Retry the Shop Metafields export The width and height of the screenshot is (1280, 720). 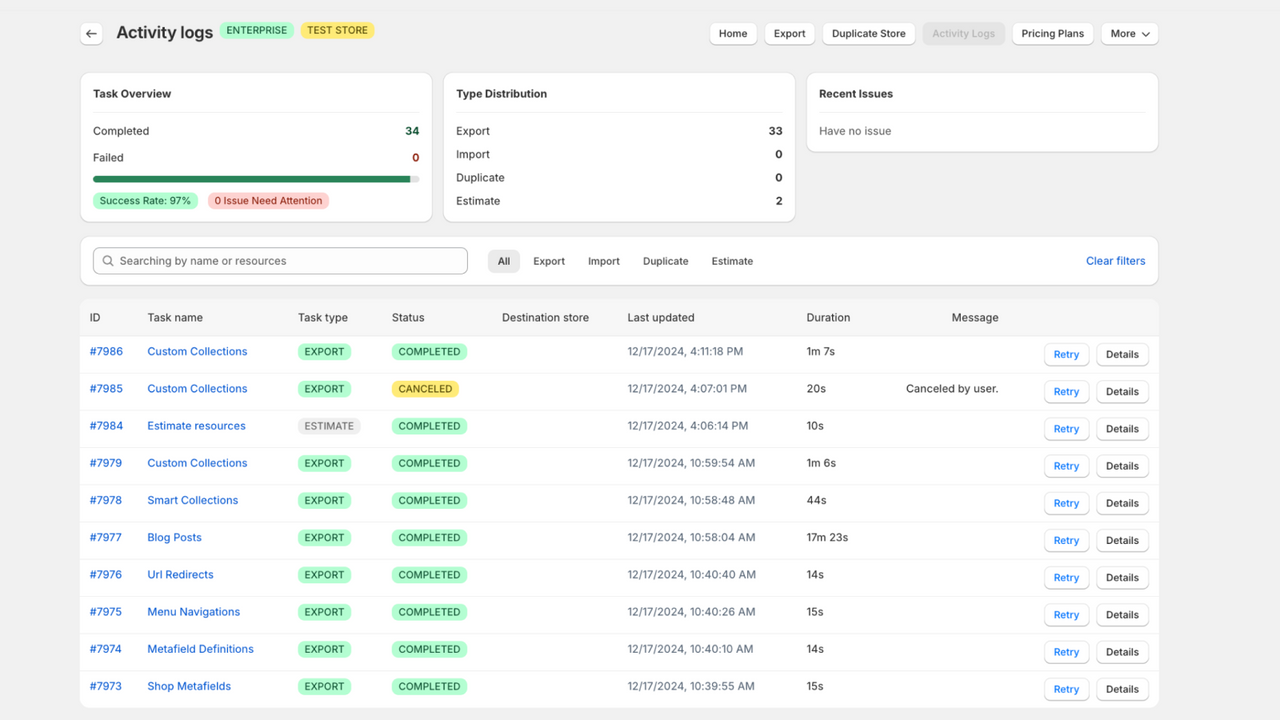pos(1066,689)
